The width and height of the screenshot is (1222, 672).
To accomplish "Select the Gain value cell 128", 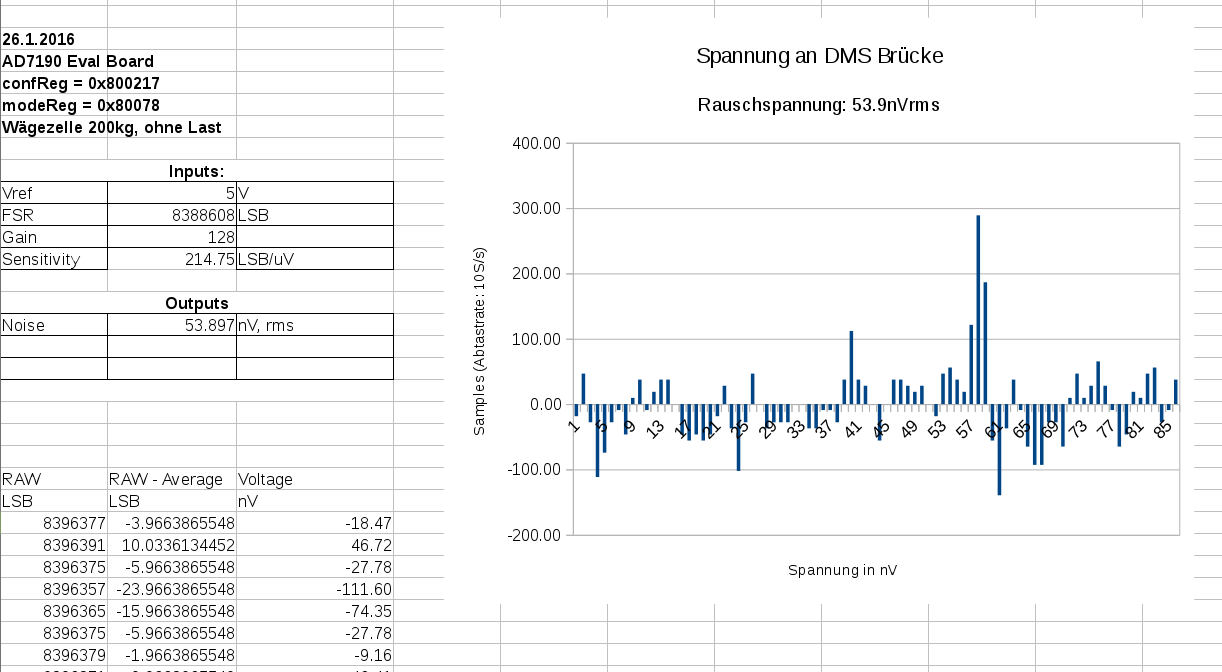I will [171, 237].
